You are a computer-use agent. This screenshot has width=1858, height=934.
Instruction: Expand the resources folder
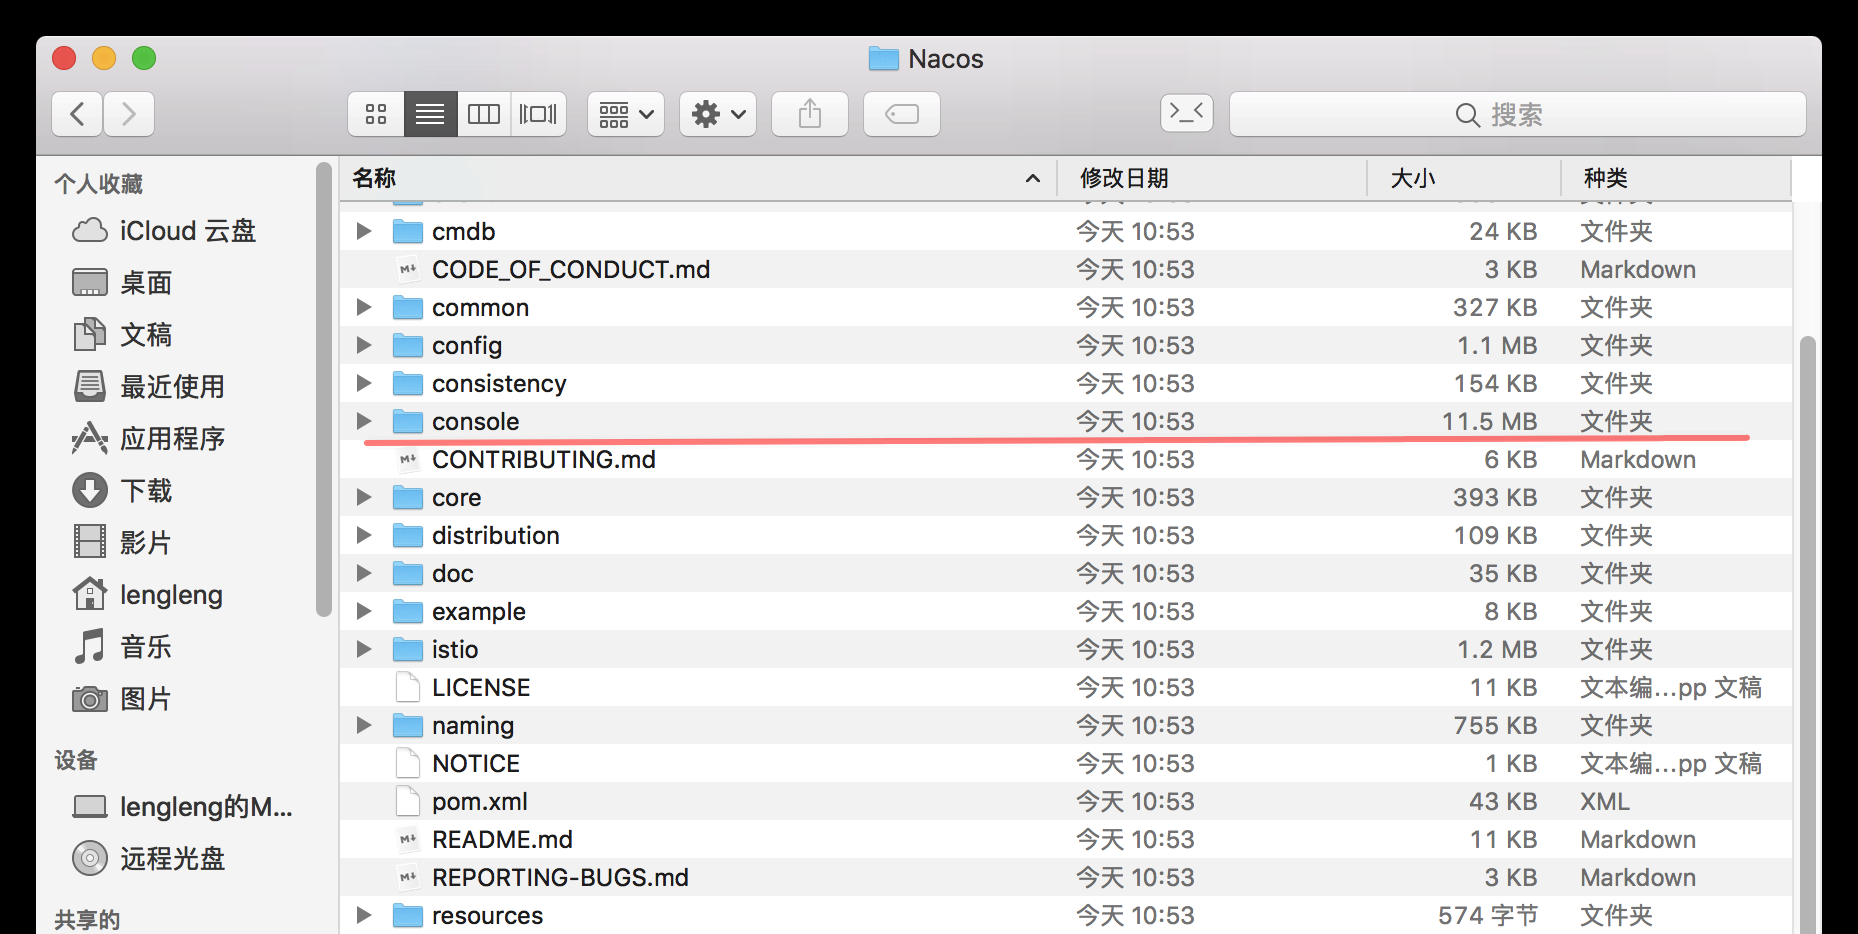[364, 915]
